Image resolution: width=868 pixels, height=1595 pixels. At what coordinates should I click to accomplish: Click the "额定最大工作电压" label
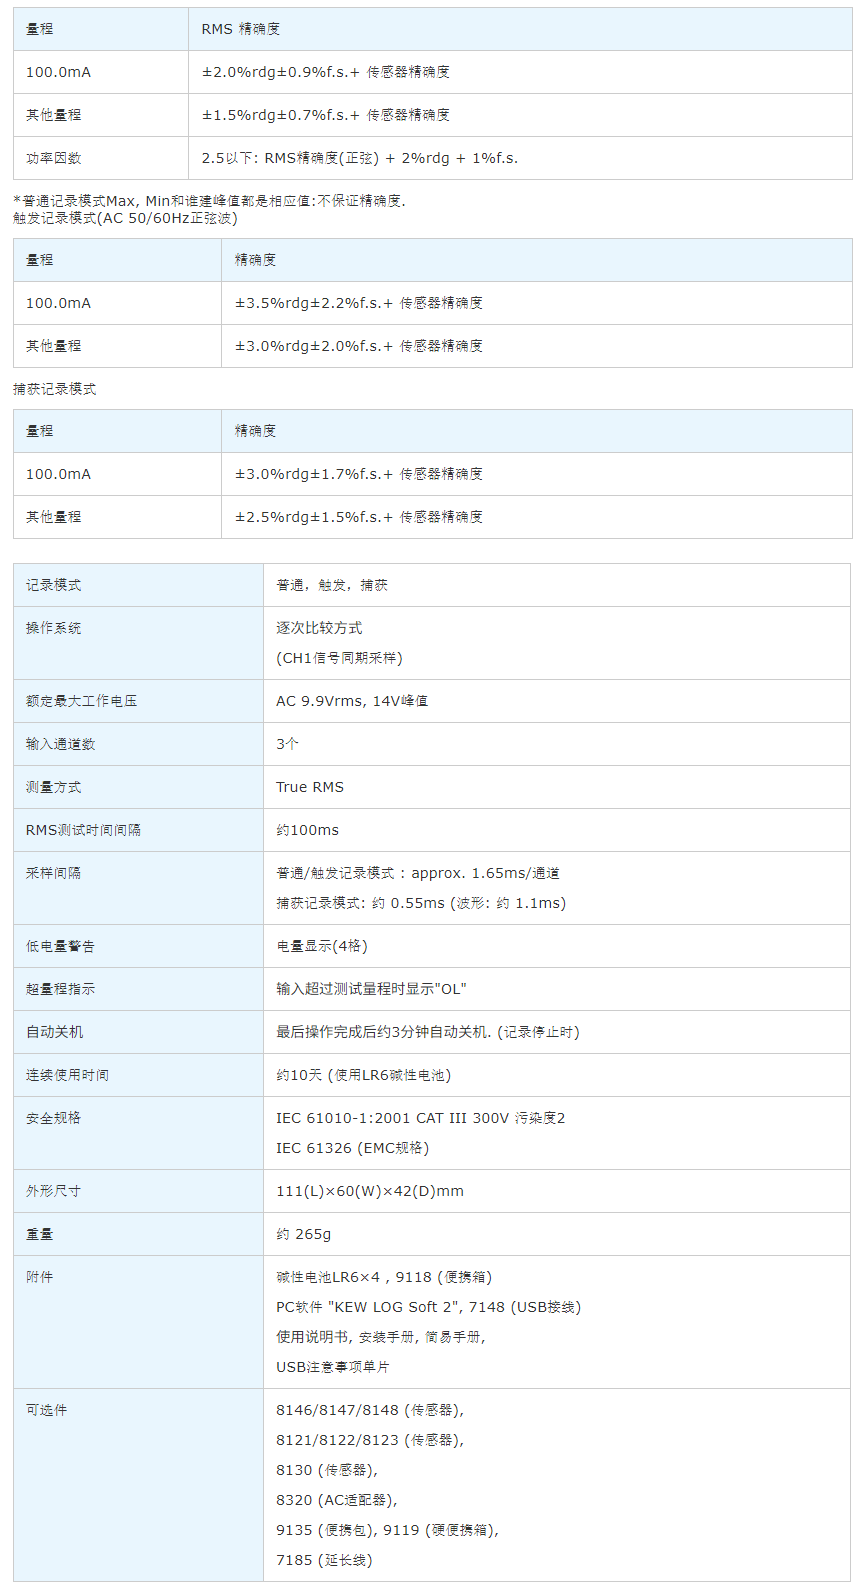click(x=82, y=701)
